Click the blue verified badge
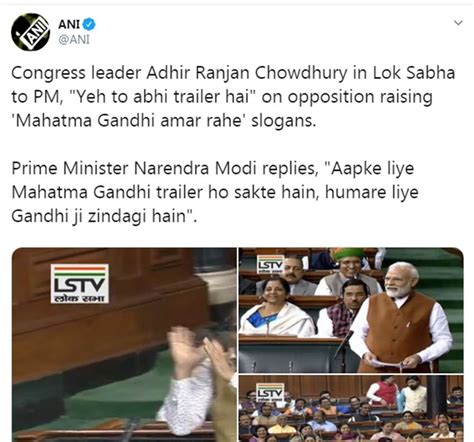The width and height of the screenshot is (474, 442). (89, 24)
